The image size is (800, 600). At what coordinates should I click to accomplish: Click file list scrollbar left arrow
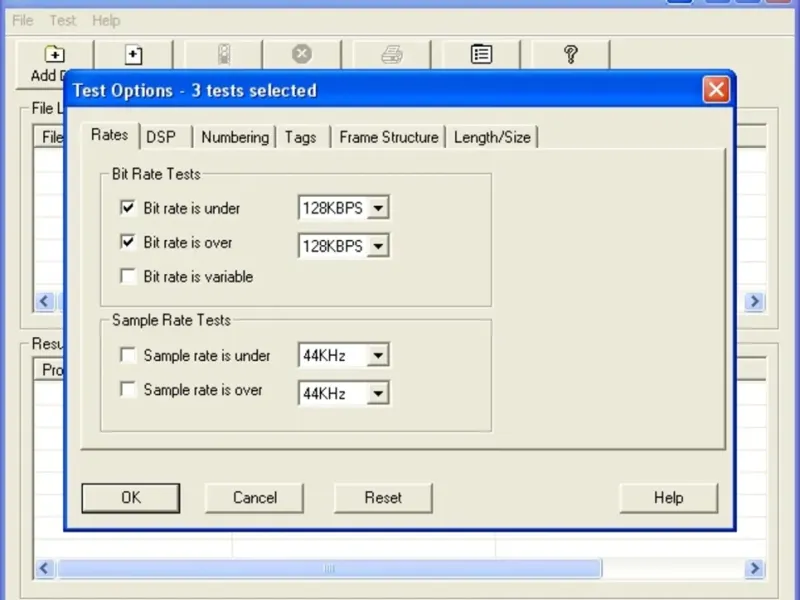pyautogui.click(x=44, y=301)
